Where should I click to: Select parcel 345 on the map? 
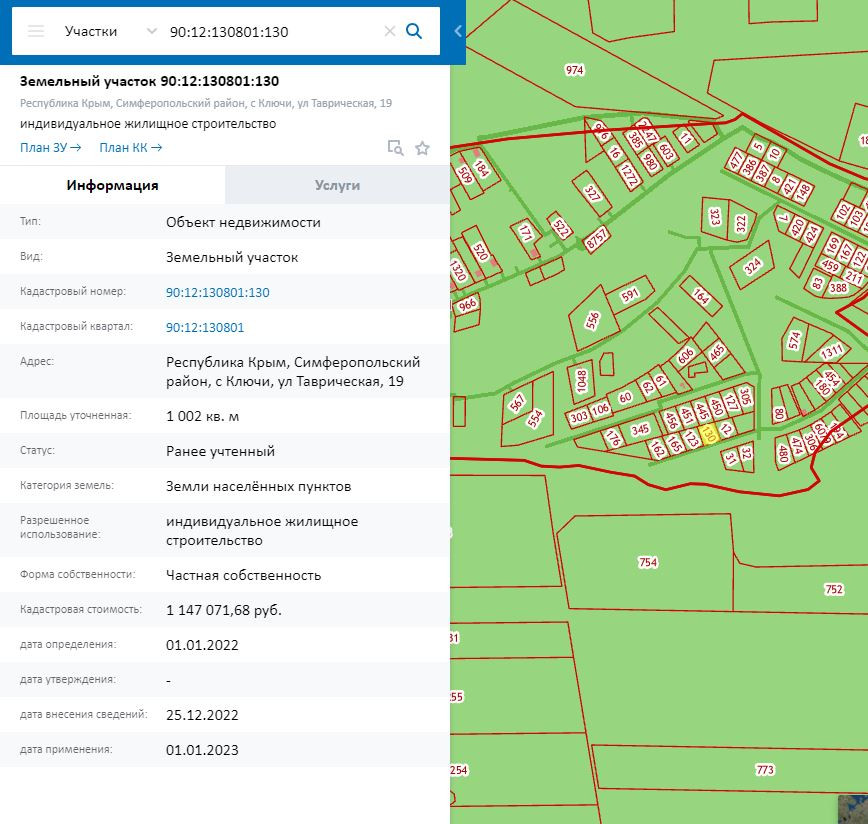tap(640, 429)
